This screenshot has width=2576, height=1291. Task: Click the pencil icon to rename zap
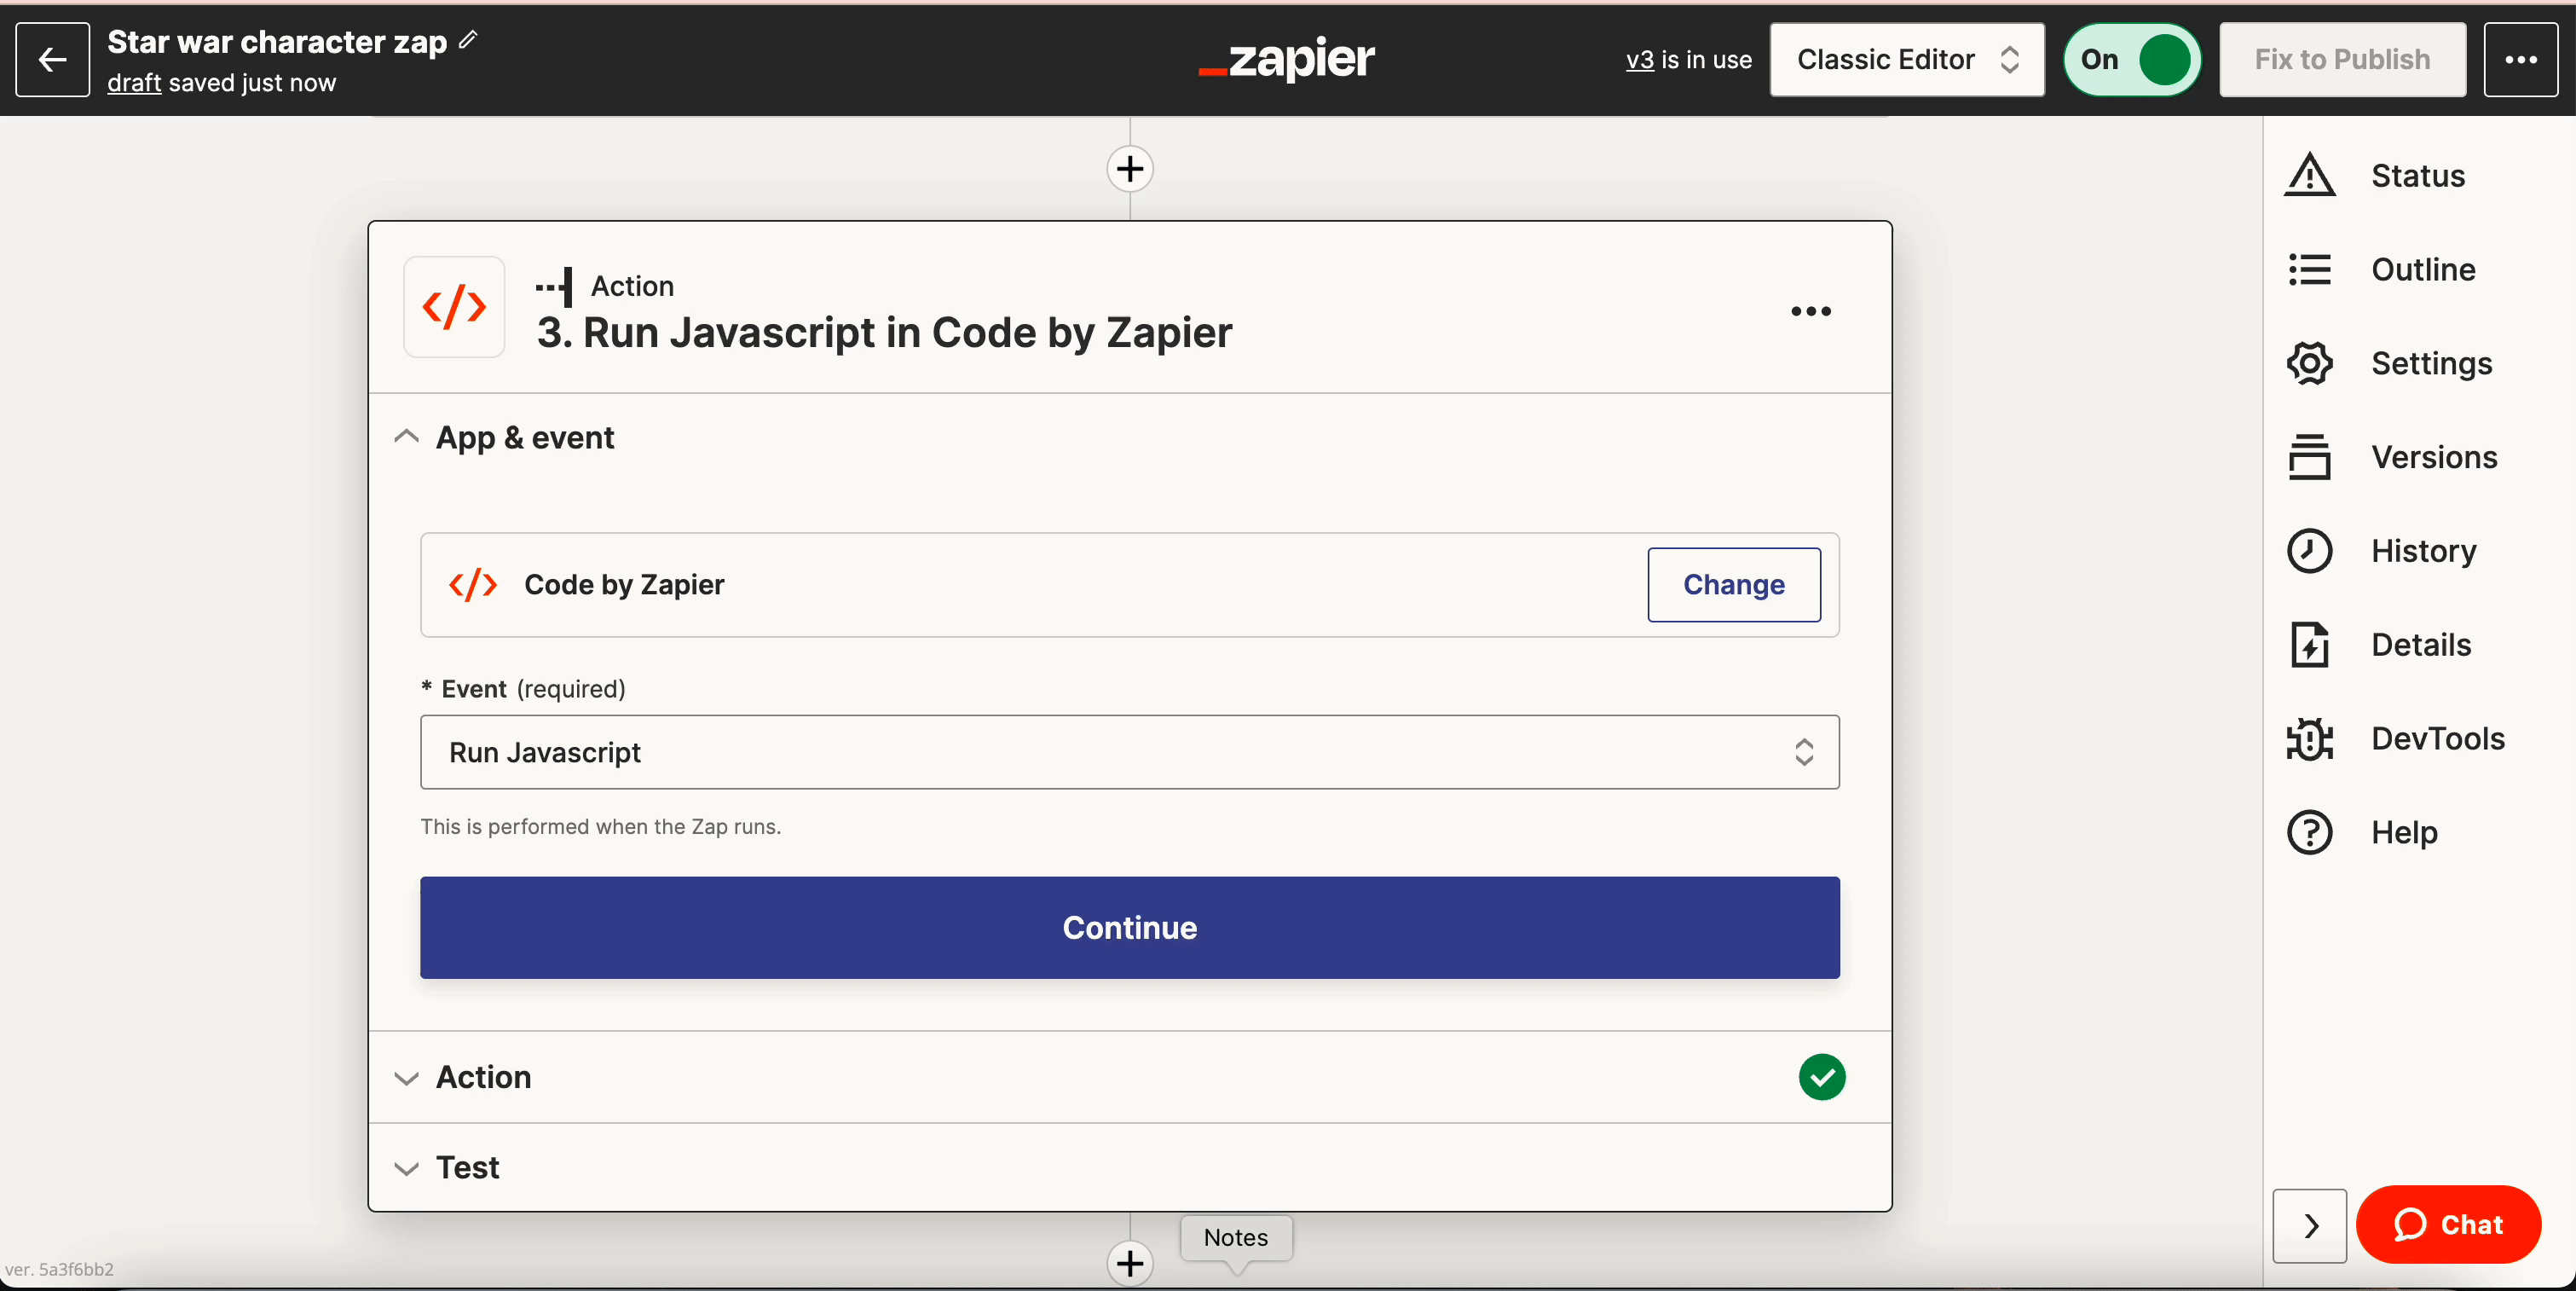coord(468,40)
